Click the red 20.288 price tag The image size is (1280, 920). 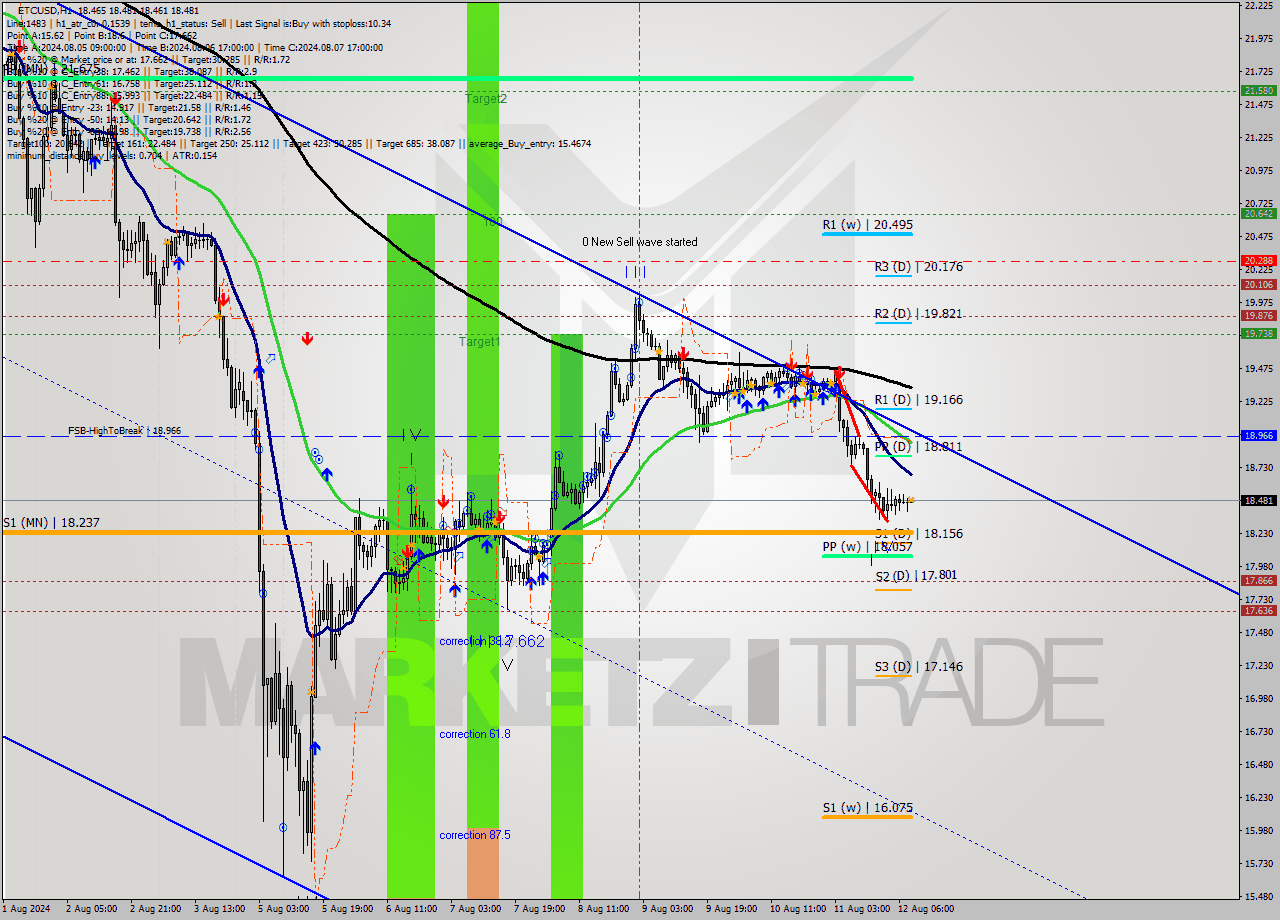pyautogui.click(x=1258, y=261)
